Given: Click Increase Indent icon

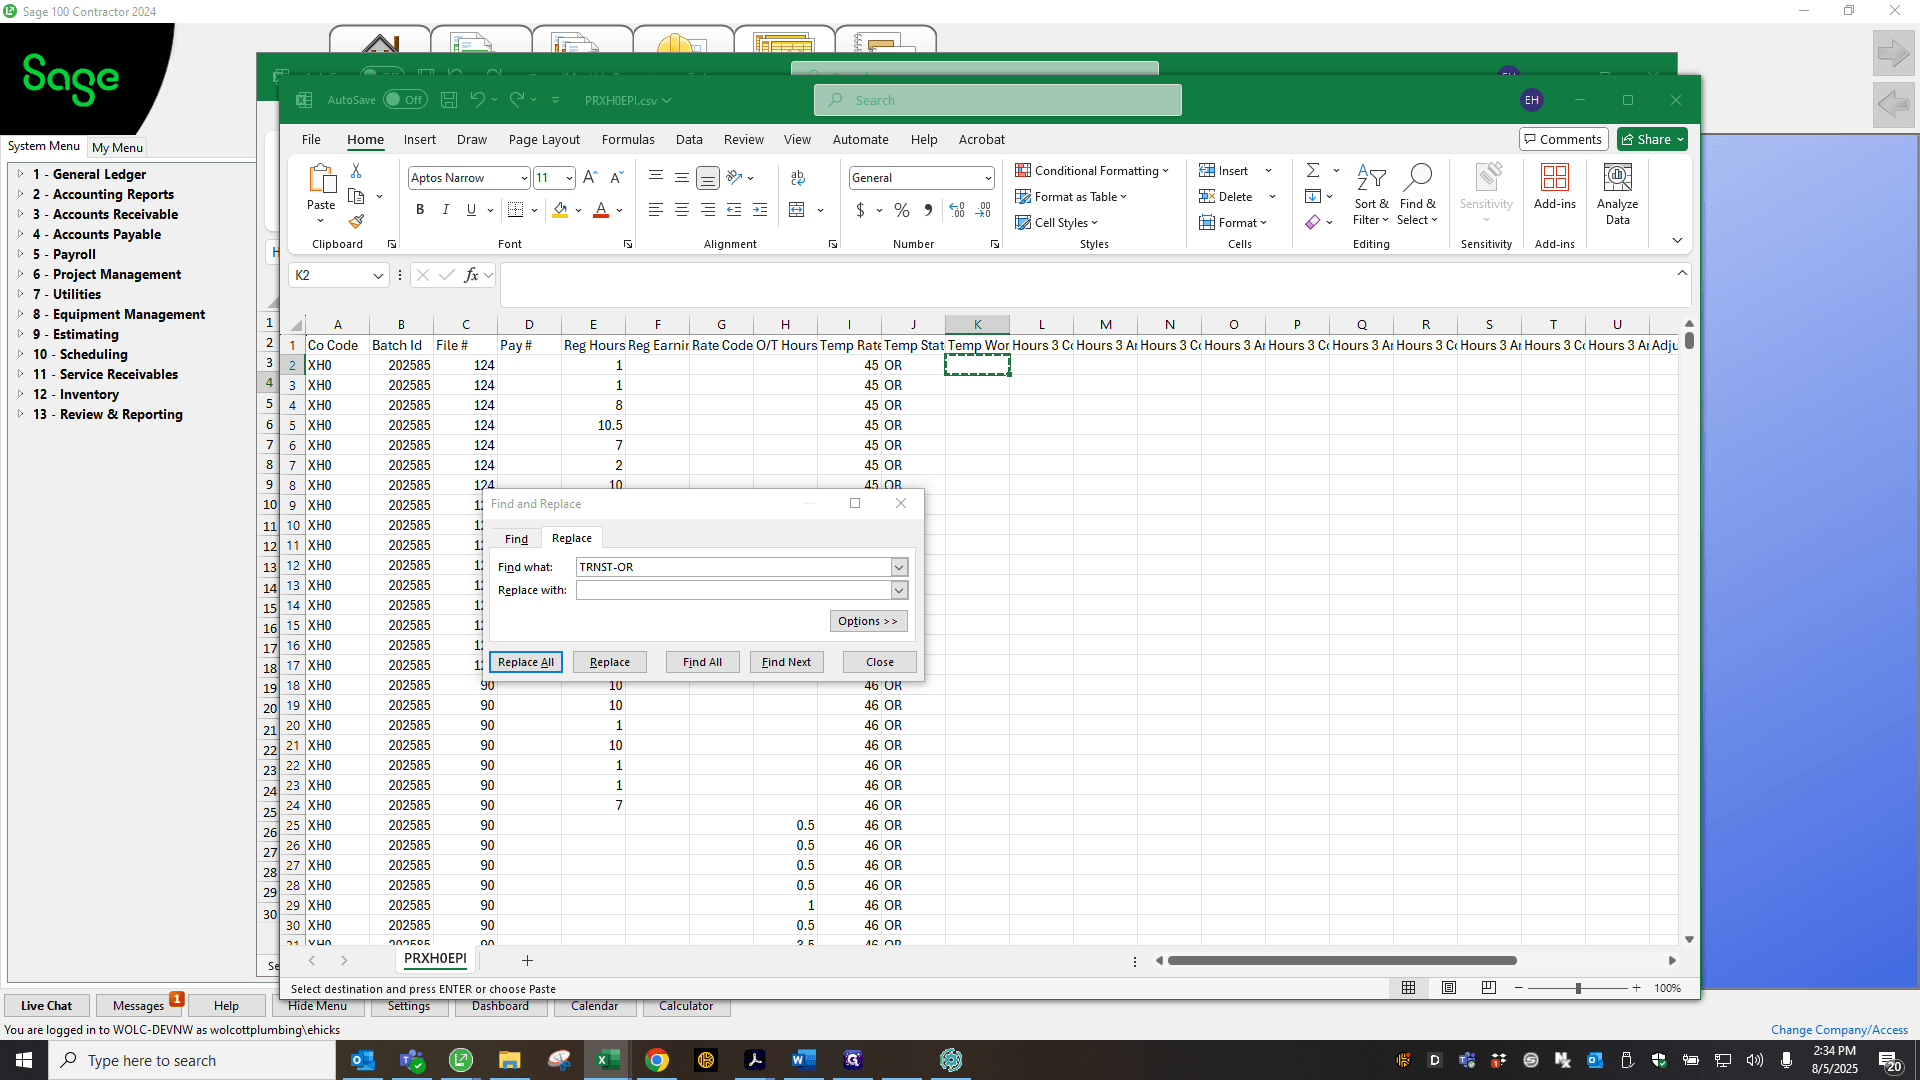Looking at the screenshot, I should click(760, 209).
